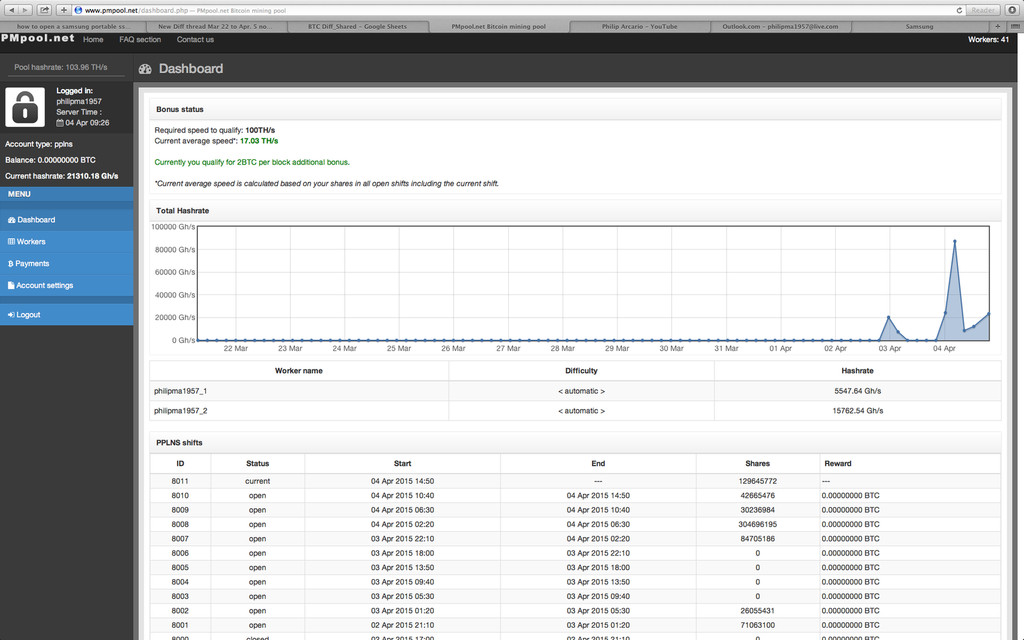Click the Reader button in address bar

click(x=982, y=10)
